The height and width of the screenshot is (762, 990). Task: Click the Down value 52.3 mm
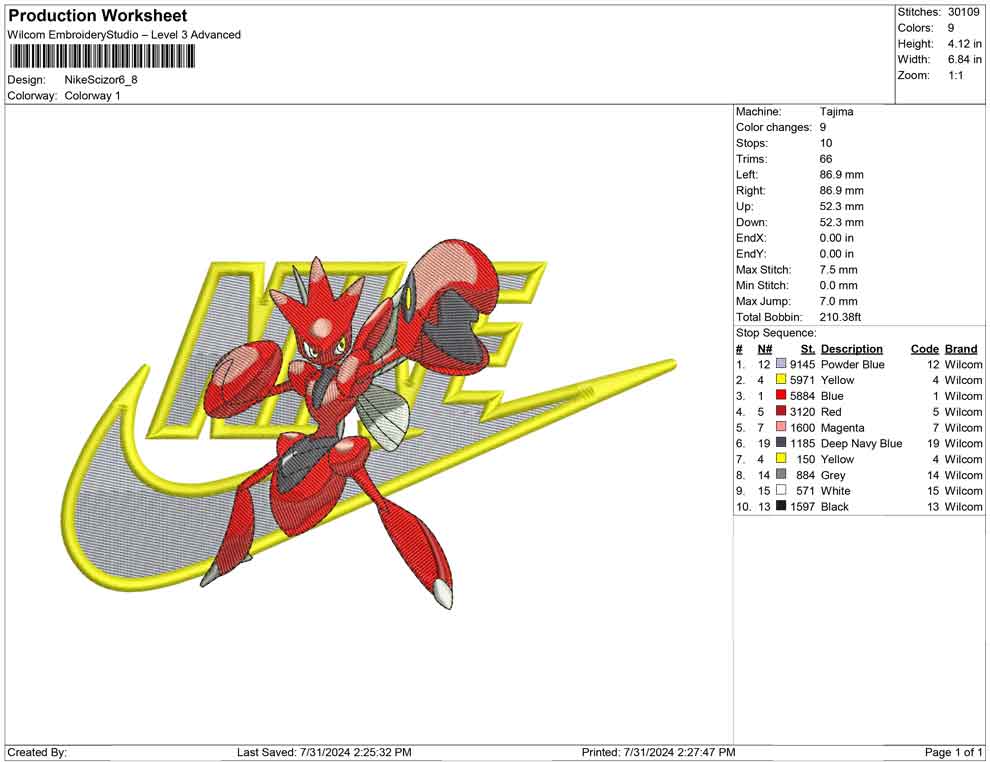click(842, 222)
